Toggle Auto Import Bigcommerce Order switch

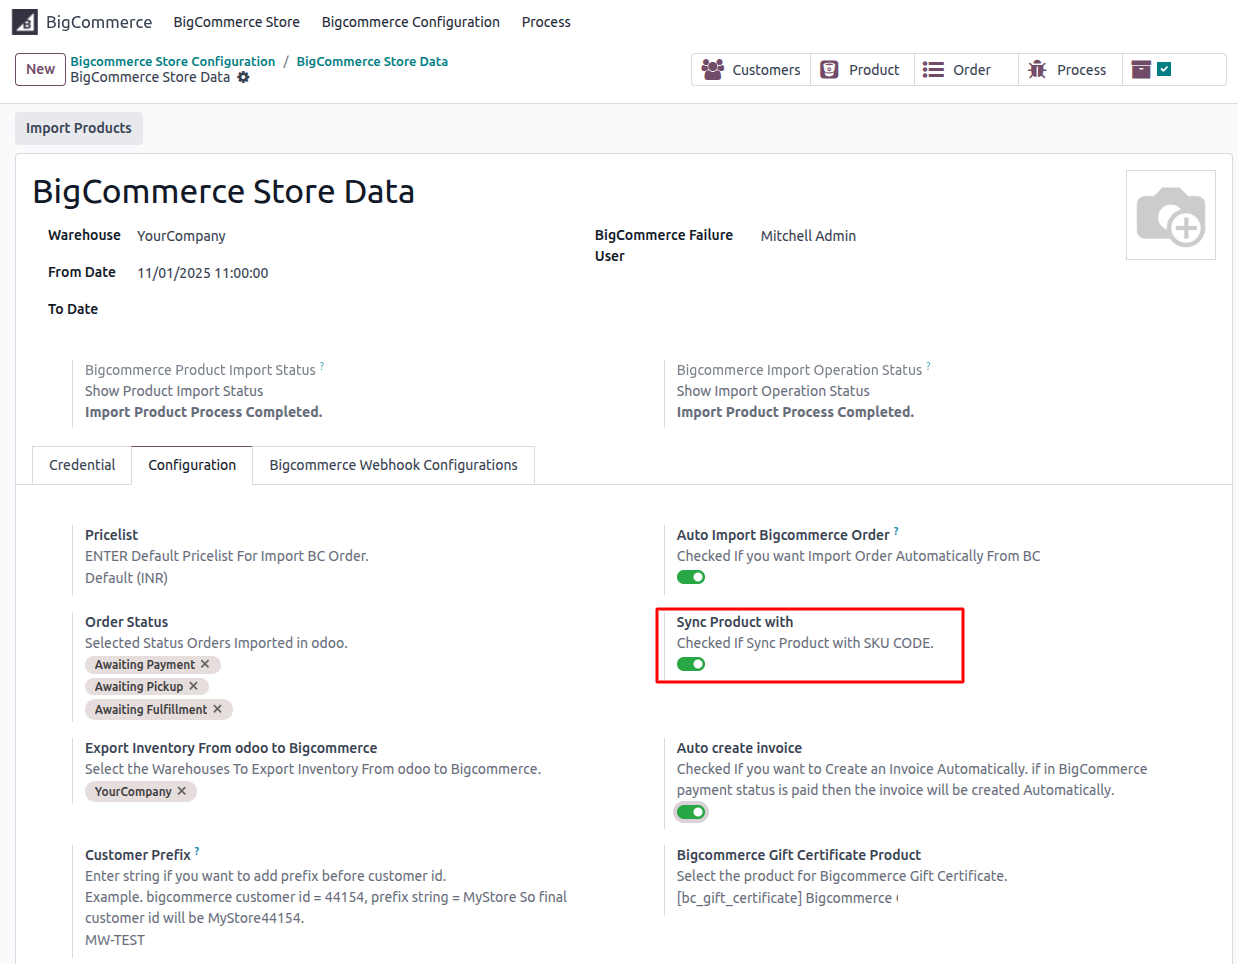pyautogui.click(x=691, y=577)
